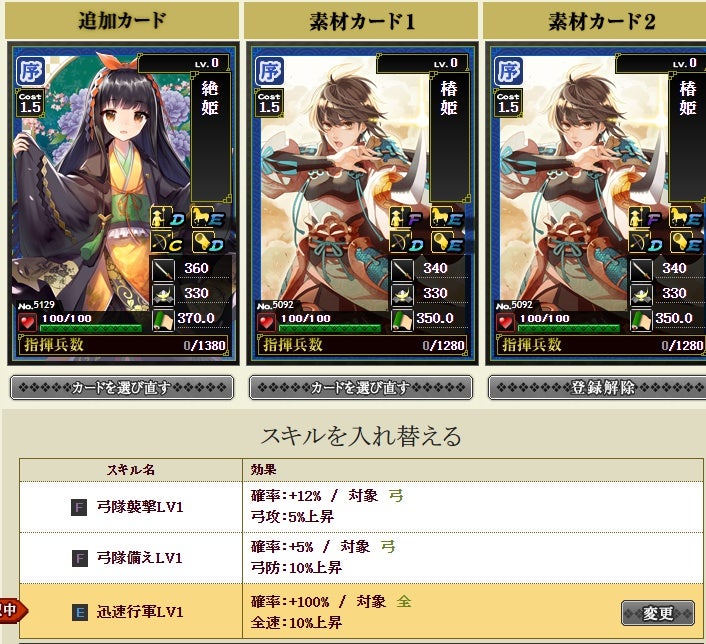The height and width of the screenshot is (644, 706).
Task: Click the F rank badge beside 弓隊襲撃LV1
Action: click(79, 508)
